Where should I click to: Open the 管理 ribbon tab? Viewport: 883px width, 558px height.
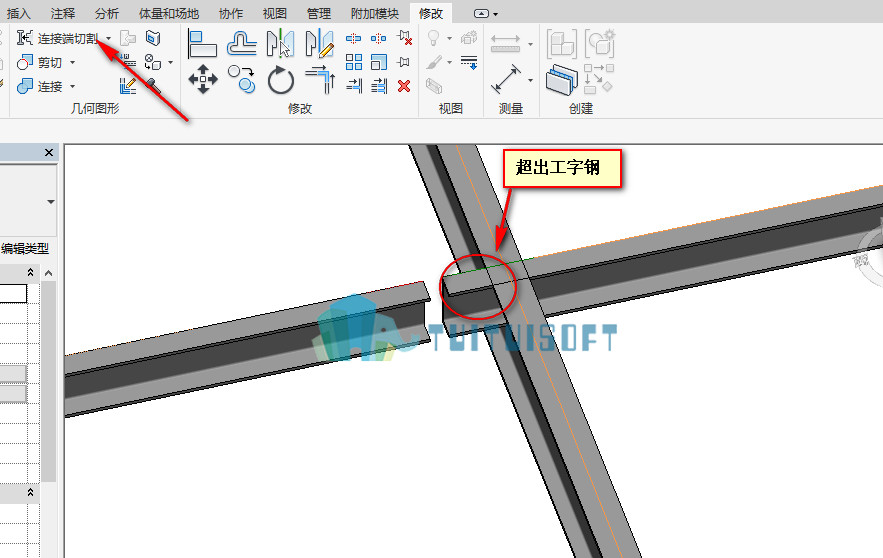(319, 13)
